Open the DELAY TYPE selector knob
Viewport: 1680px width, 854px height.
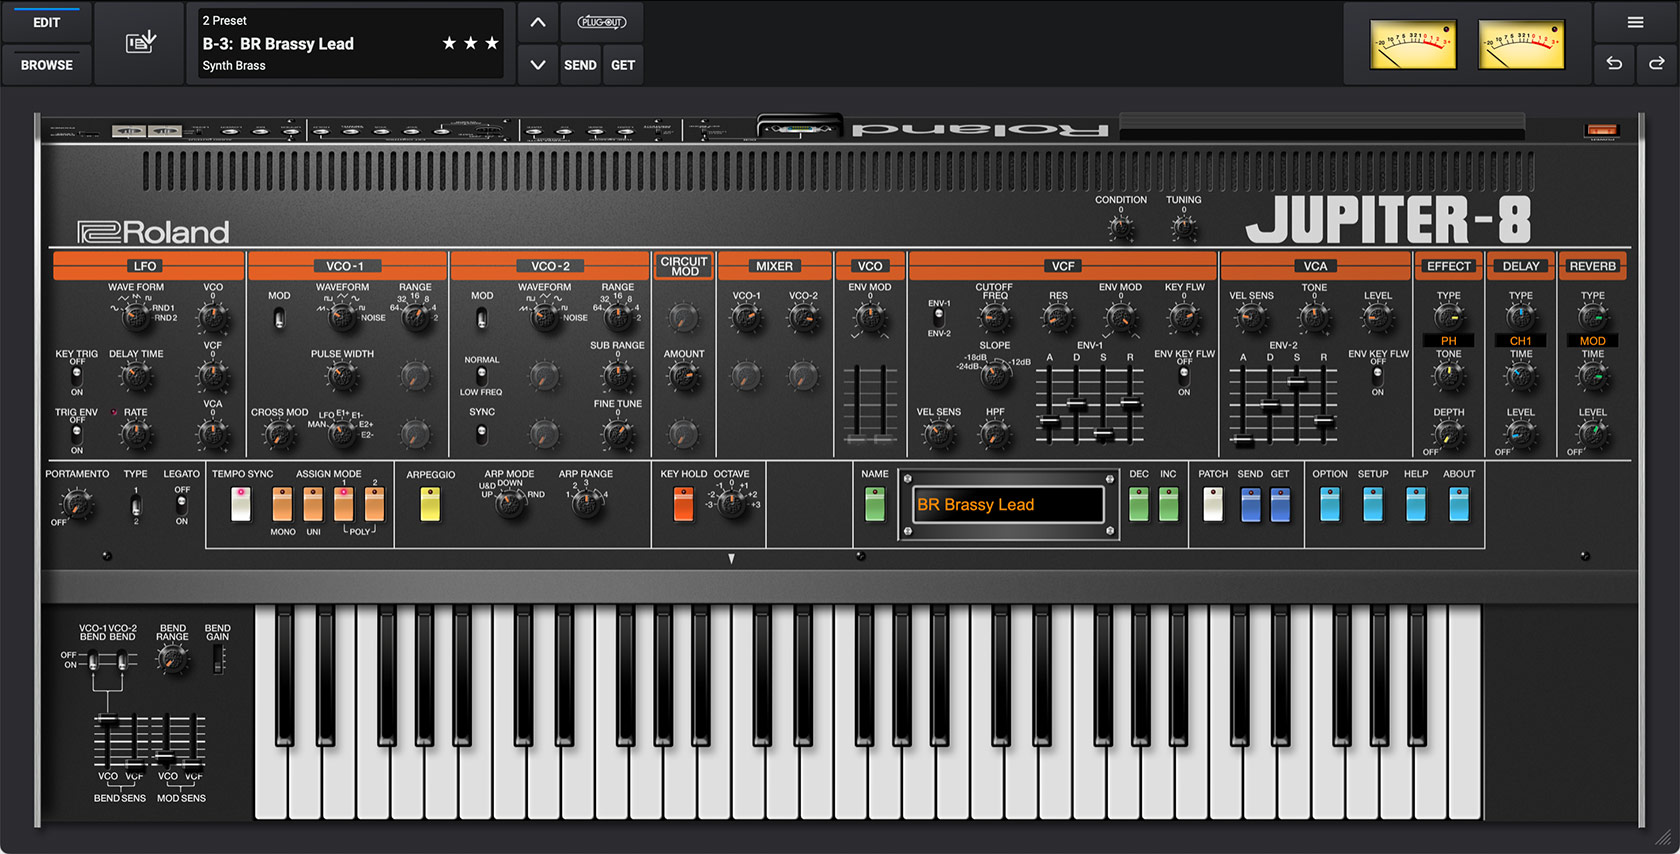(1521, 317)
